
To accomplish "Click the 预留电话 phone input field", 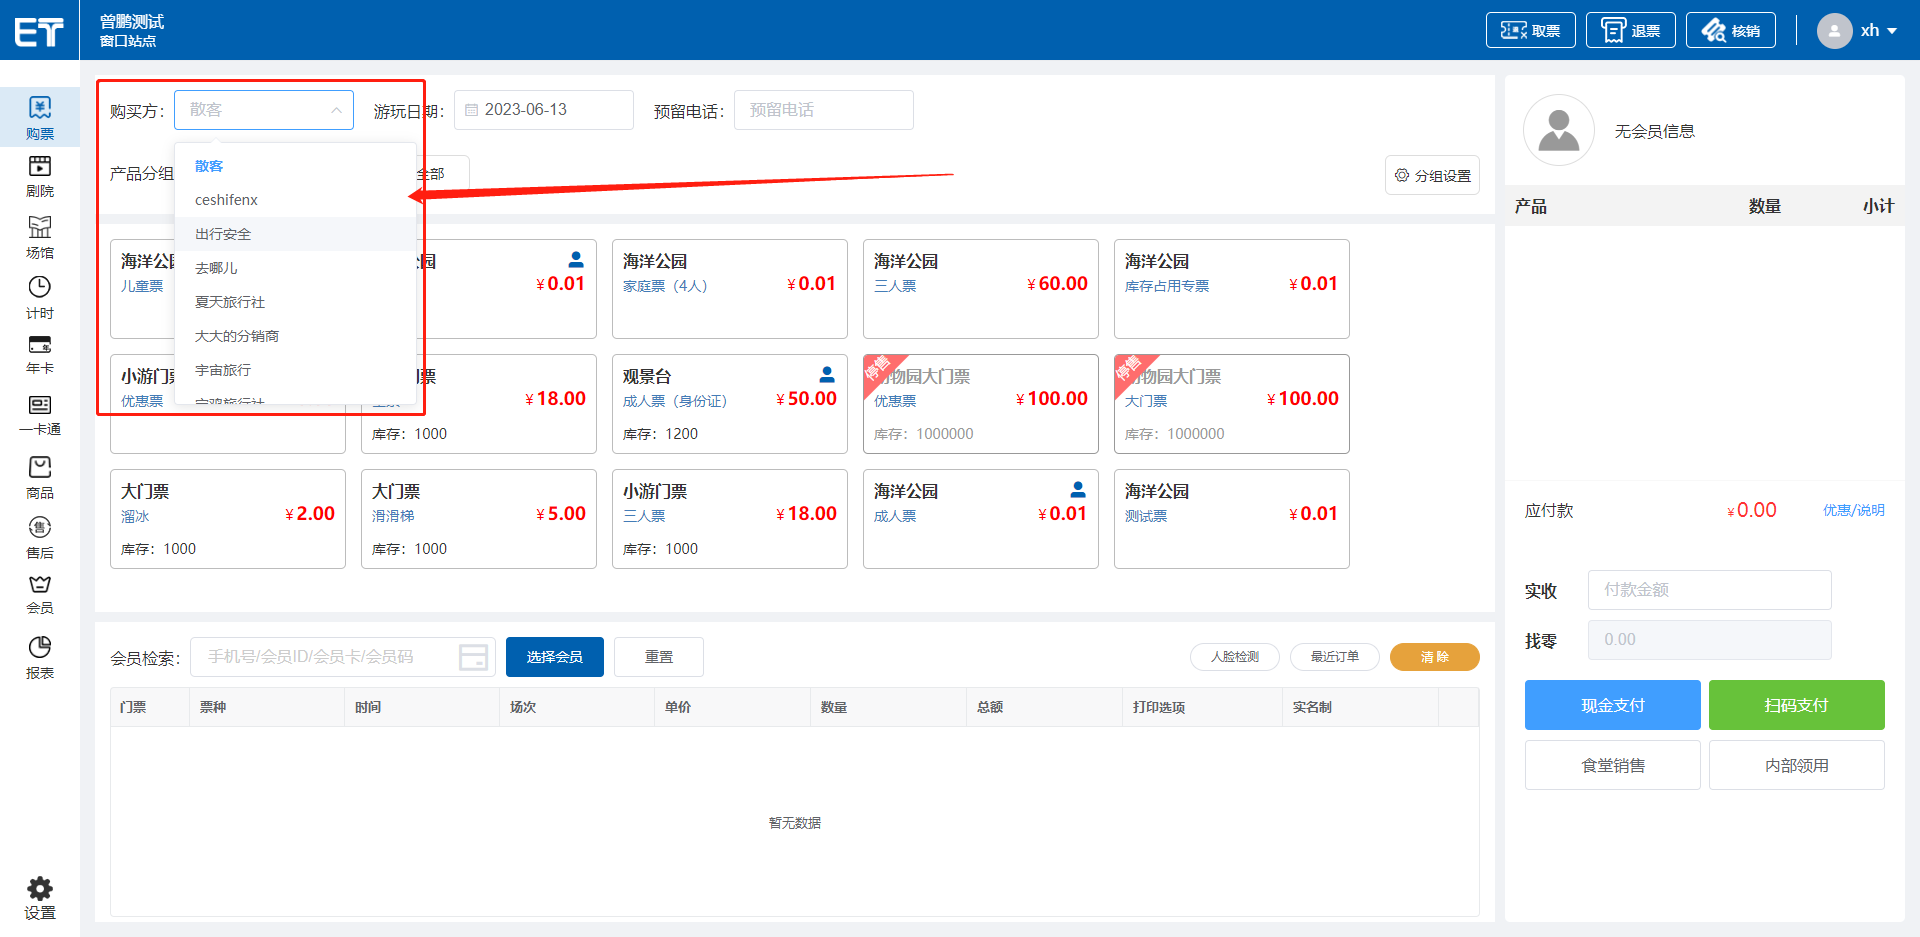I will pos(823,110).
